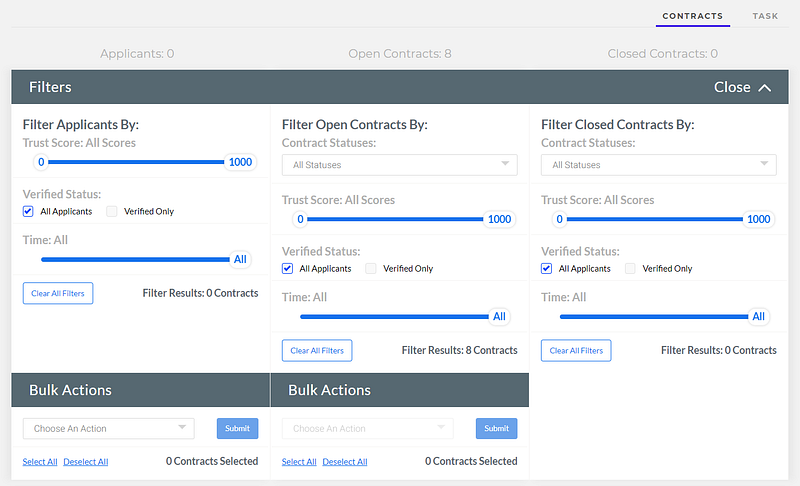Click Clear All Filters in Filter Applicants
Image resolution: width=800 pixels, height=486 pixels.
coord(58,293)
